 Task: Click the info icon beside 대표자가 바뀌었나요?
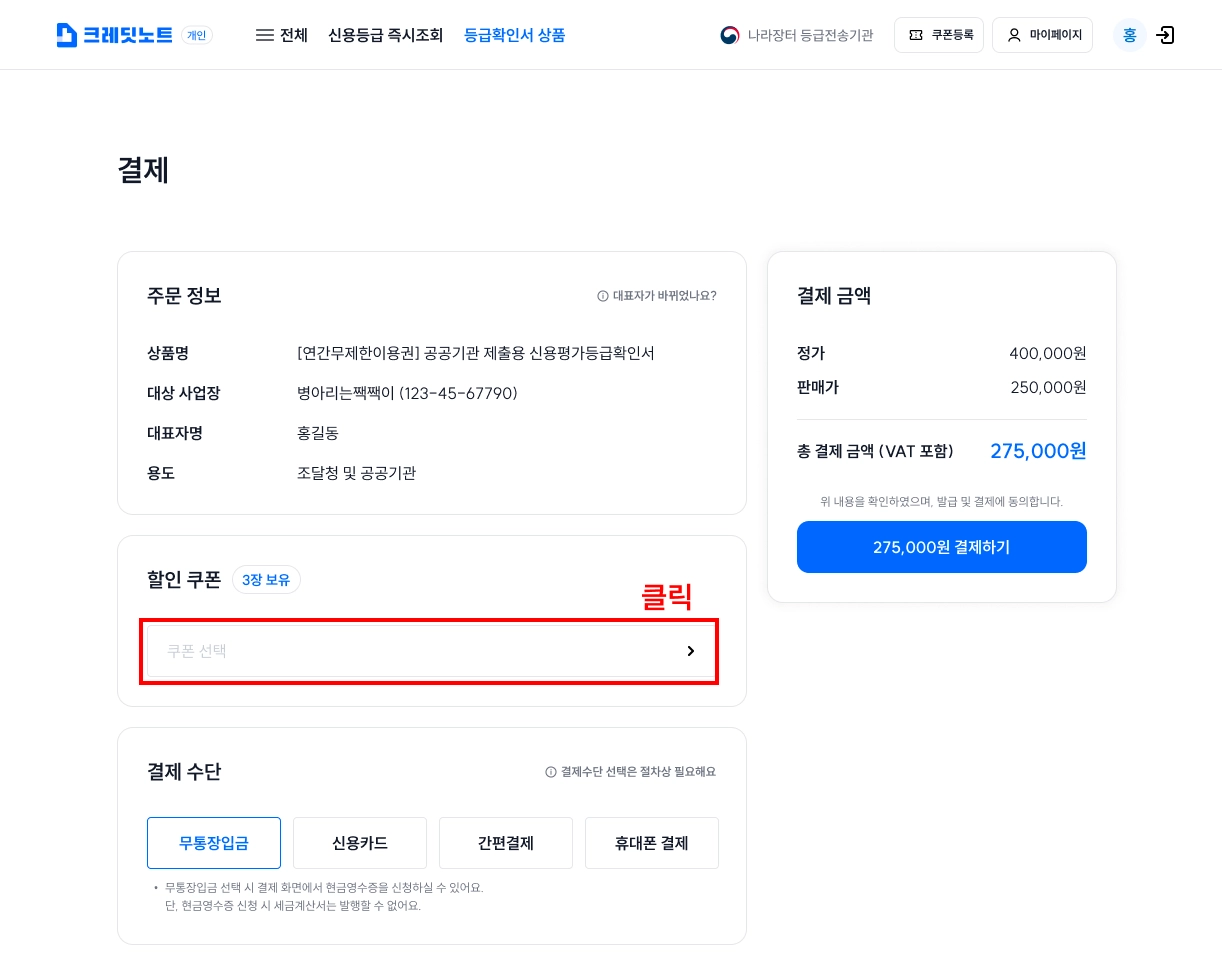(x=603, y=296)
